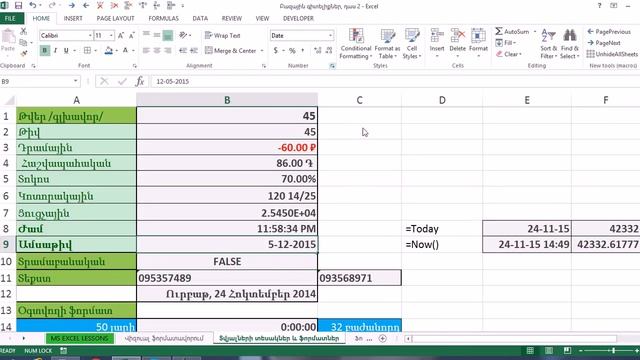Screen dimensions: 640x360
Task: Toggle Bold formatting
Action: coord(44,51)
